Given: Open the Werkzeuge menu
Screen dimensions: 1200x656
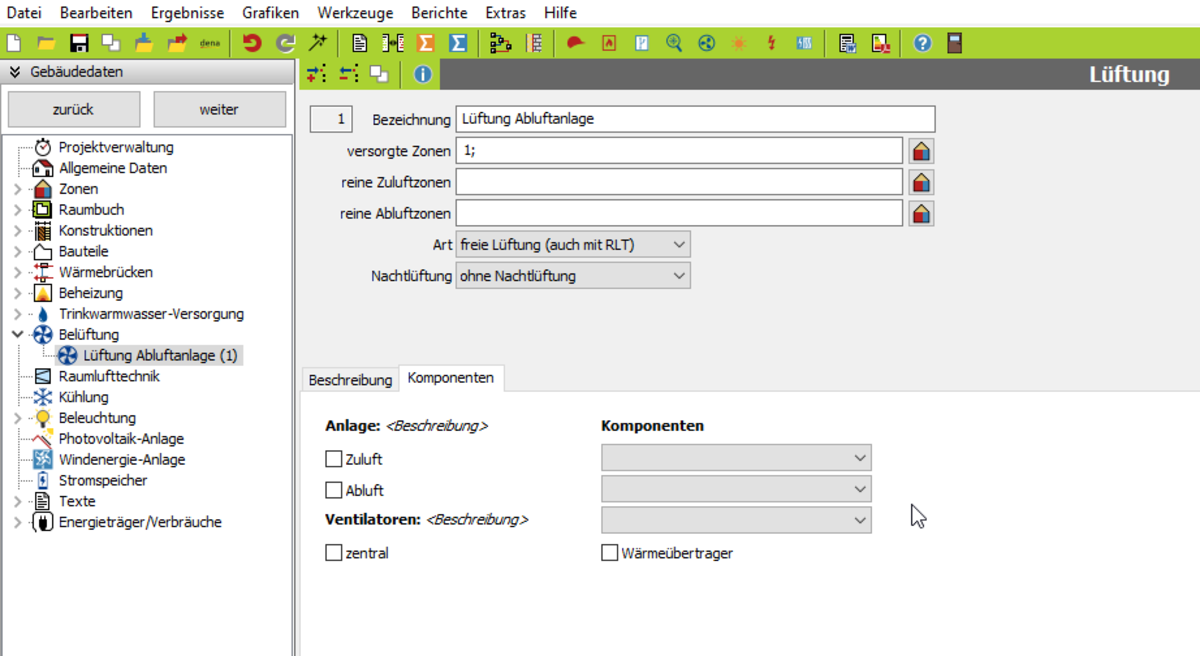Looking at the screenshot, I should 355,13.
